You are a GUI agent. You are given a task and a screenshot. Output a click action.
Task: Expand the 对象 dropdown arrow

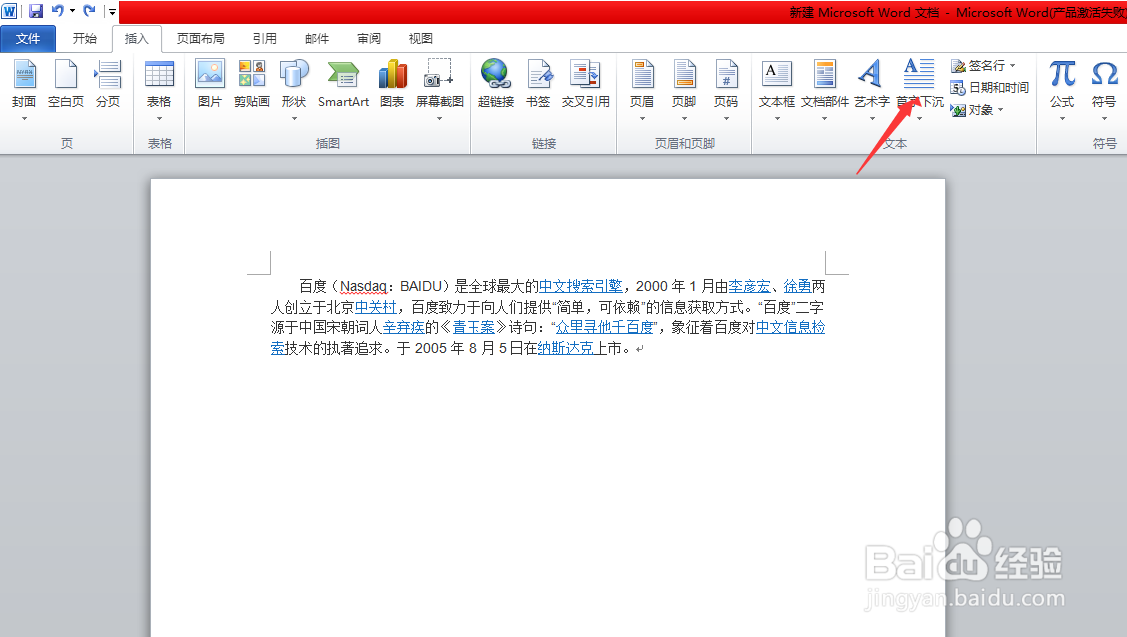pos(1000,110)
